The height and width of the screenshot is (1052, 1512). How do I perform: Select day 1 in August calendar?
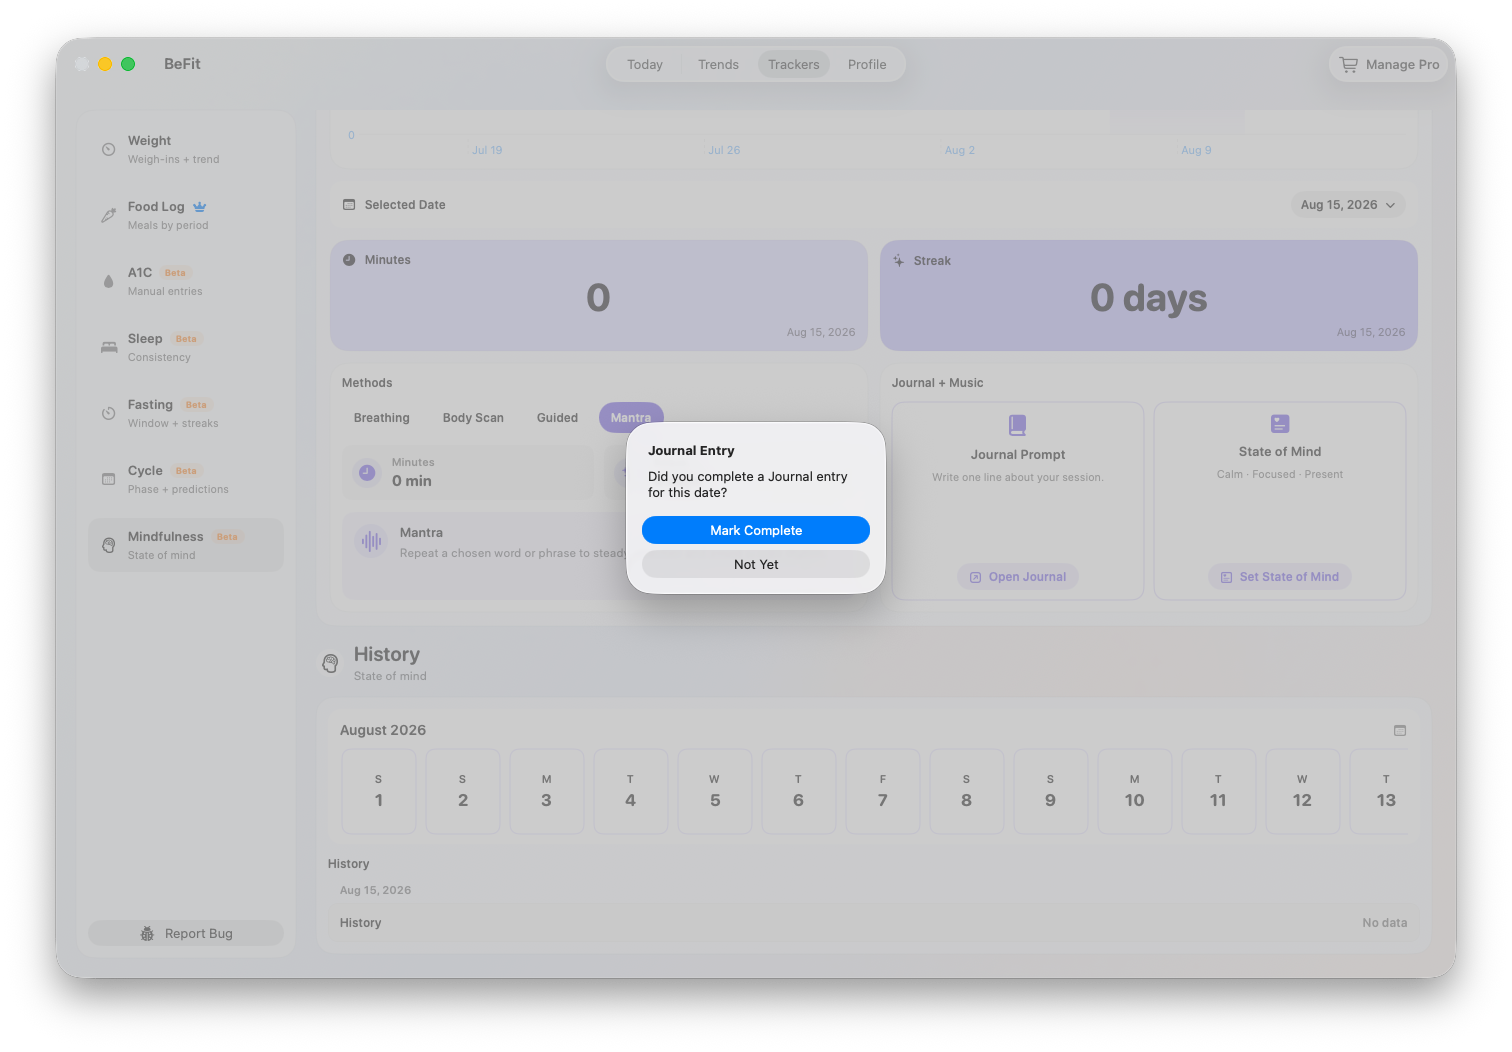[x=379, y=791]
